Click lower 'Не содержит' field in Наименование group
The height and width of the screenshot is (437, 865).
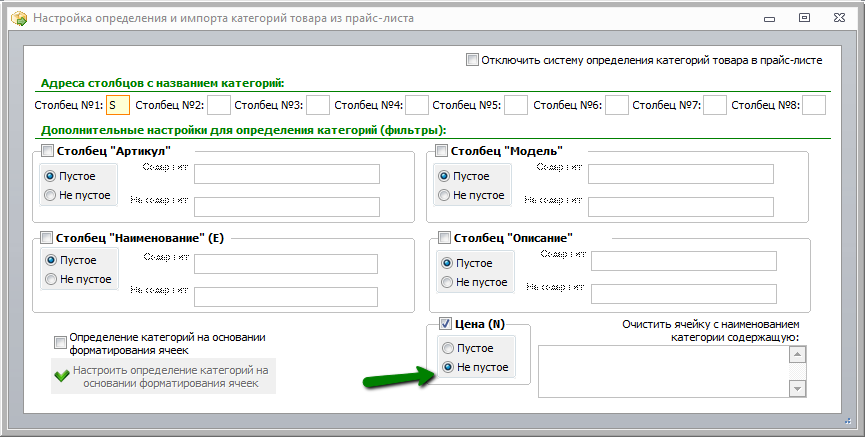286,297
